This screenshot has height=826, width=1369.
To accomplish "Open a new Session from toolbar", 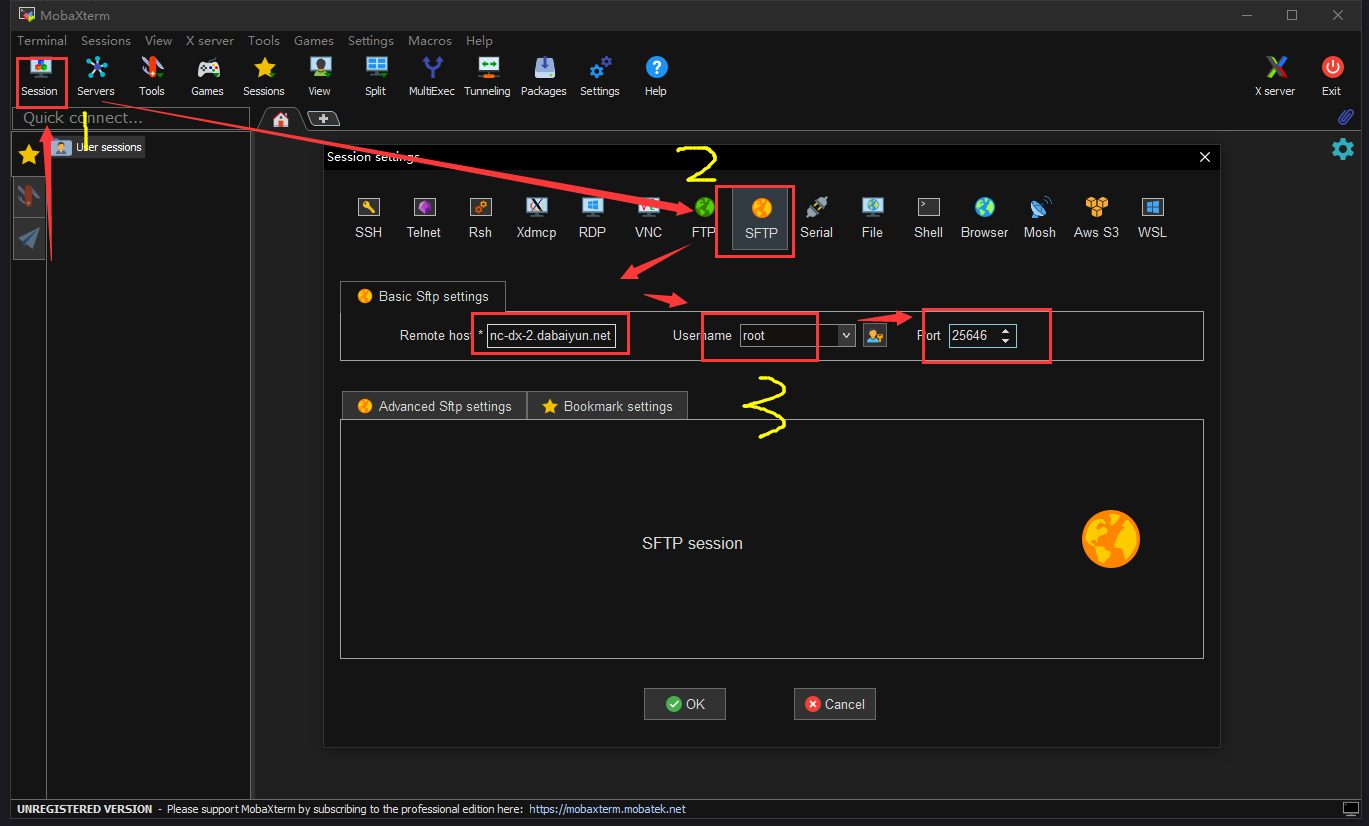I will (x=40, y=77).
